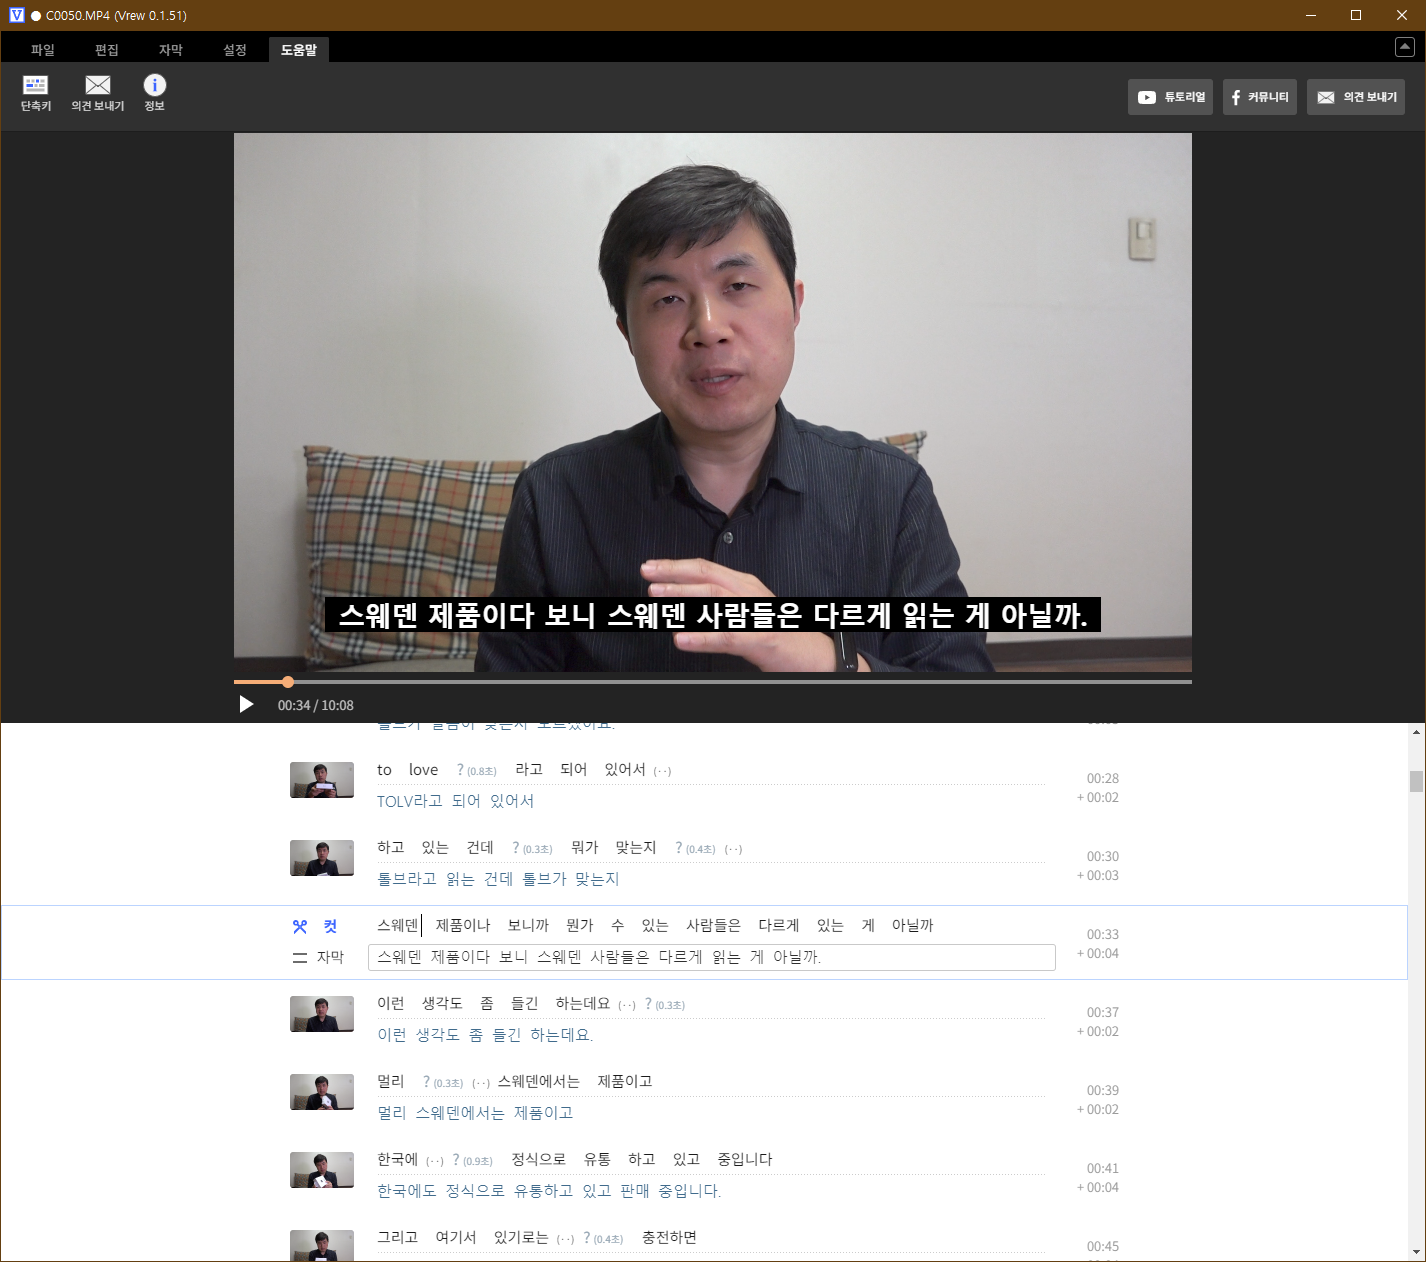Click the timestamp 00:41
1426x1262 pixels.
tap(1102, 1168)
